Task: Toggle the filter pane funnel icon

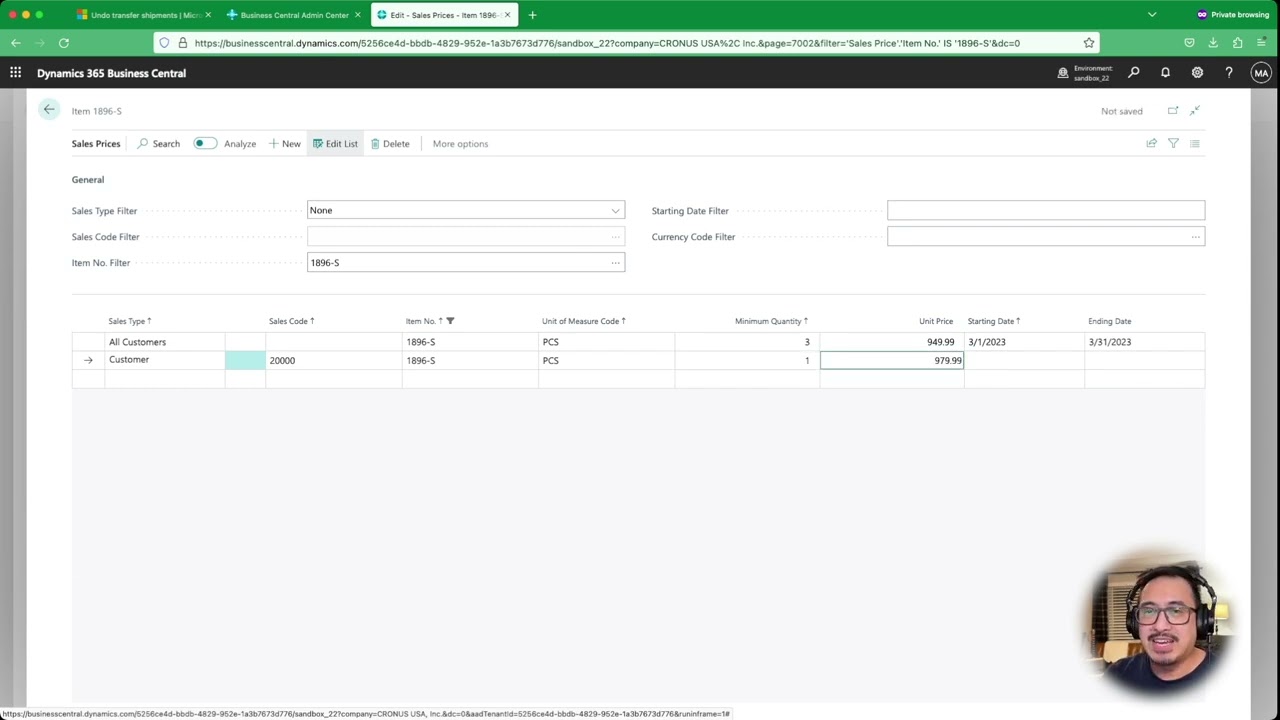Action: coord(1173,144)
